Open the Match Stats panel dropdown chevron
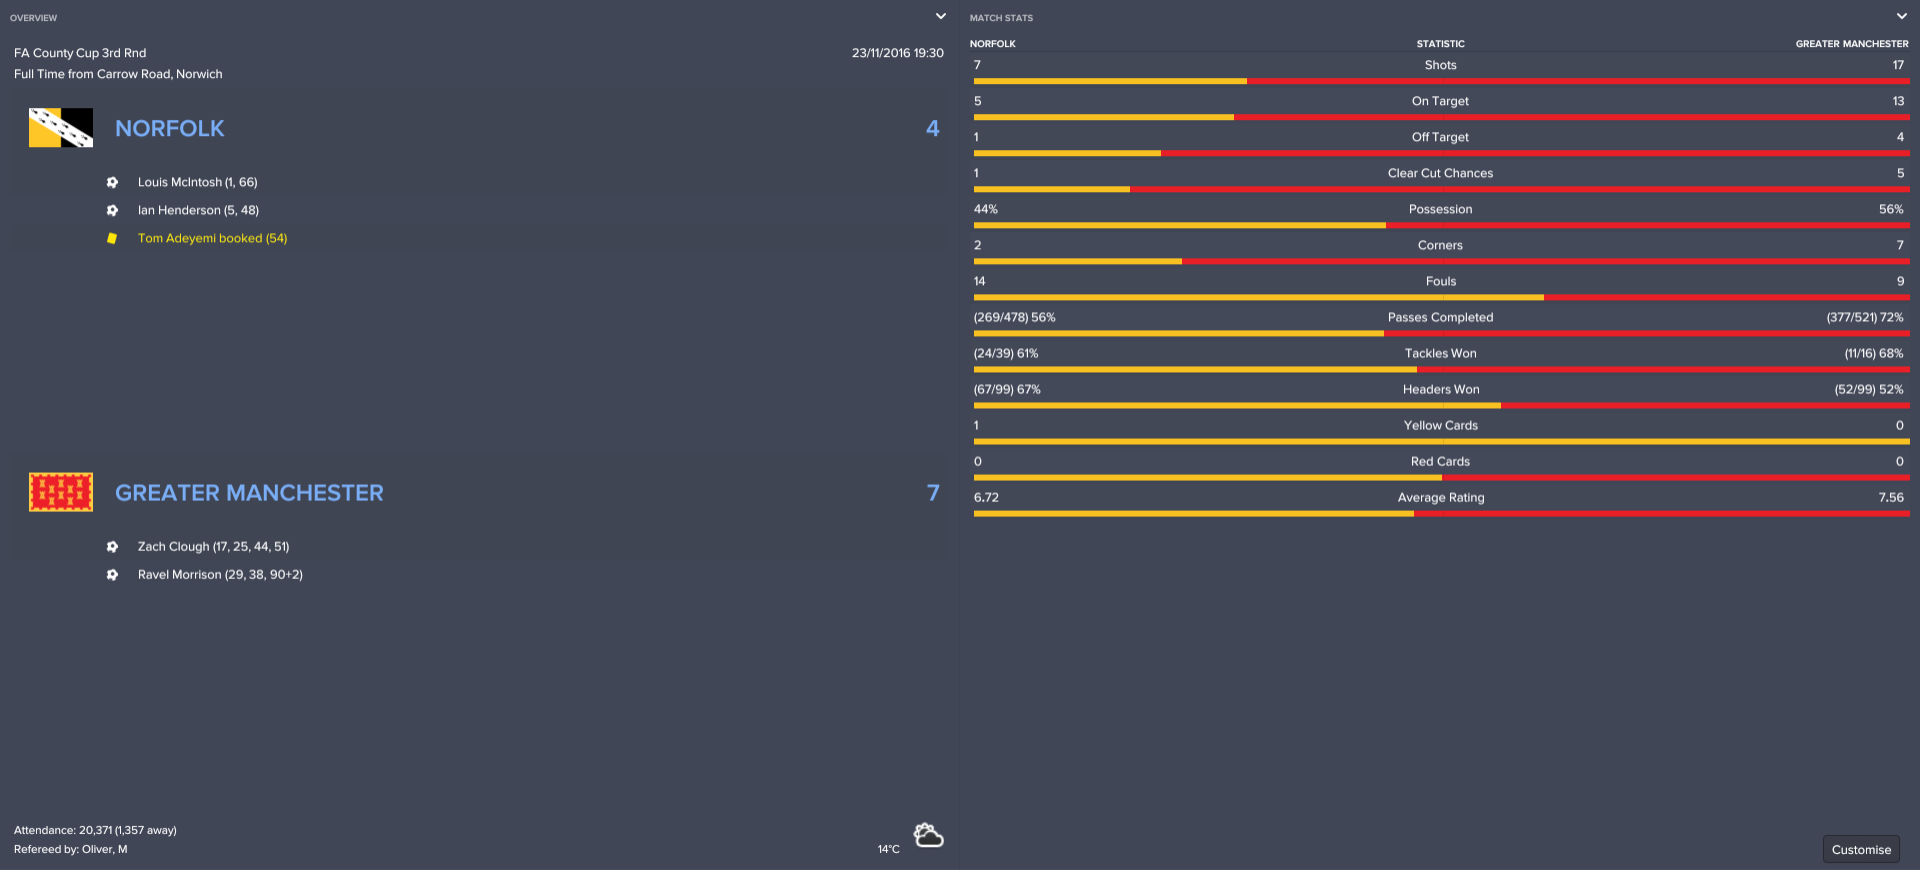Screen dimensions: 1920x870 [1901, 16]
